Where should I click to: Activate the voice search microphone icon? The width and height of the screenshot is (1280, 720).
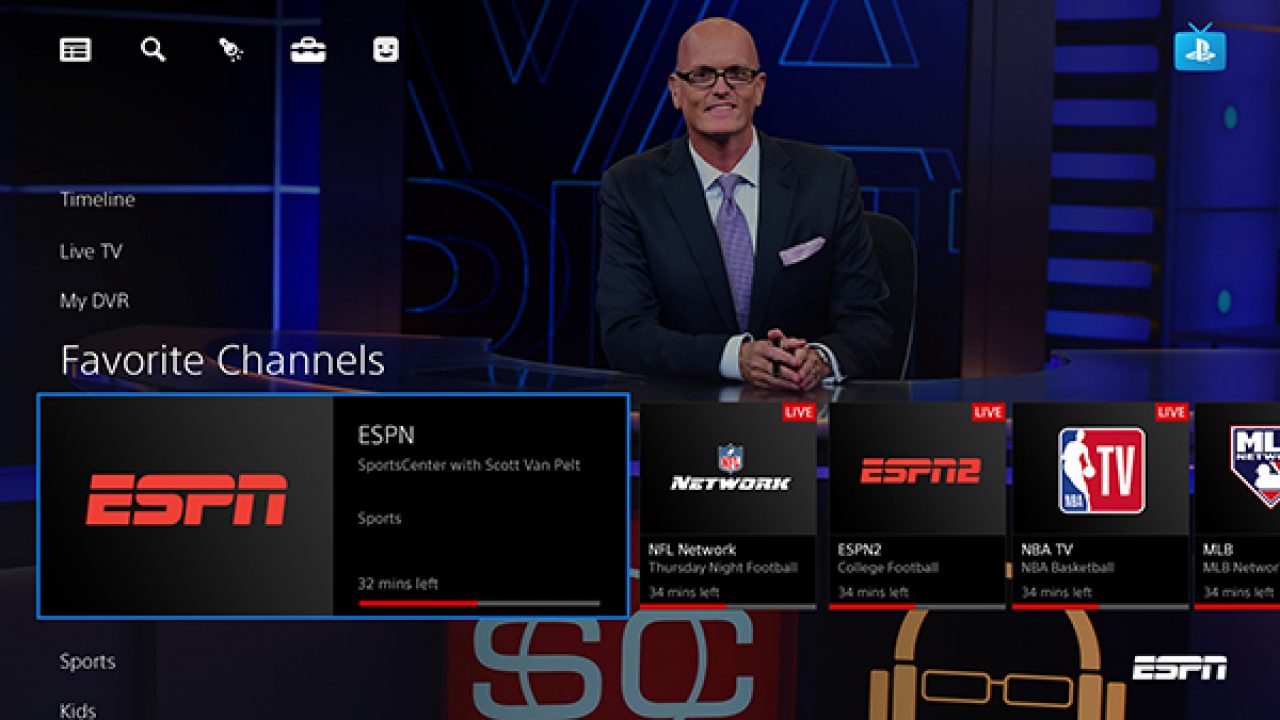pyautogui.click(x=228, y=50)
